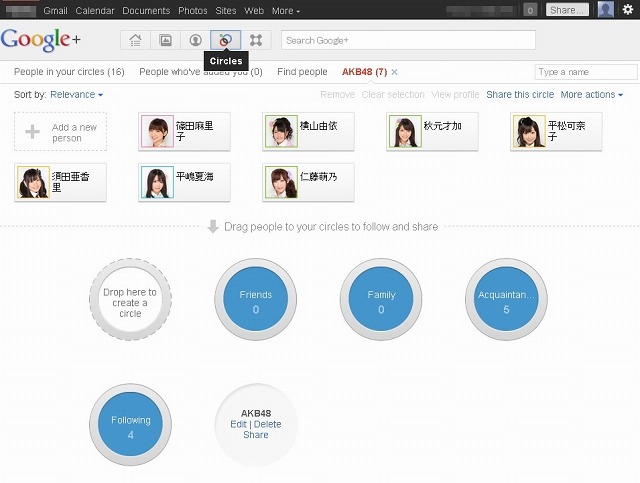This screenshot has width=640, height=483.
Task: Click the Add a new person box
Action: pyautogui.click(x=60, y=132)
